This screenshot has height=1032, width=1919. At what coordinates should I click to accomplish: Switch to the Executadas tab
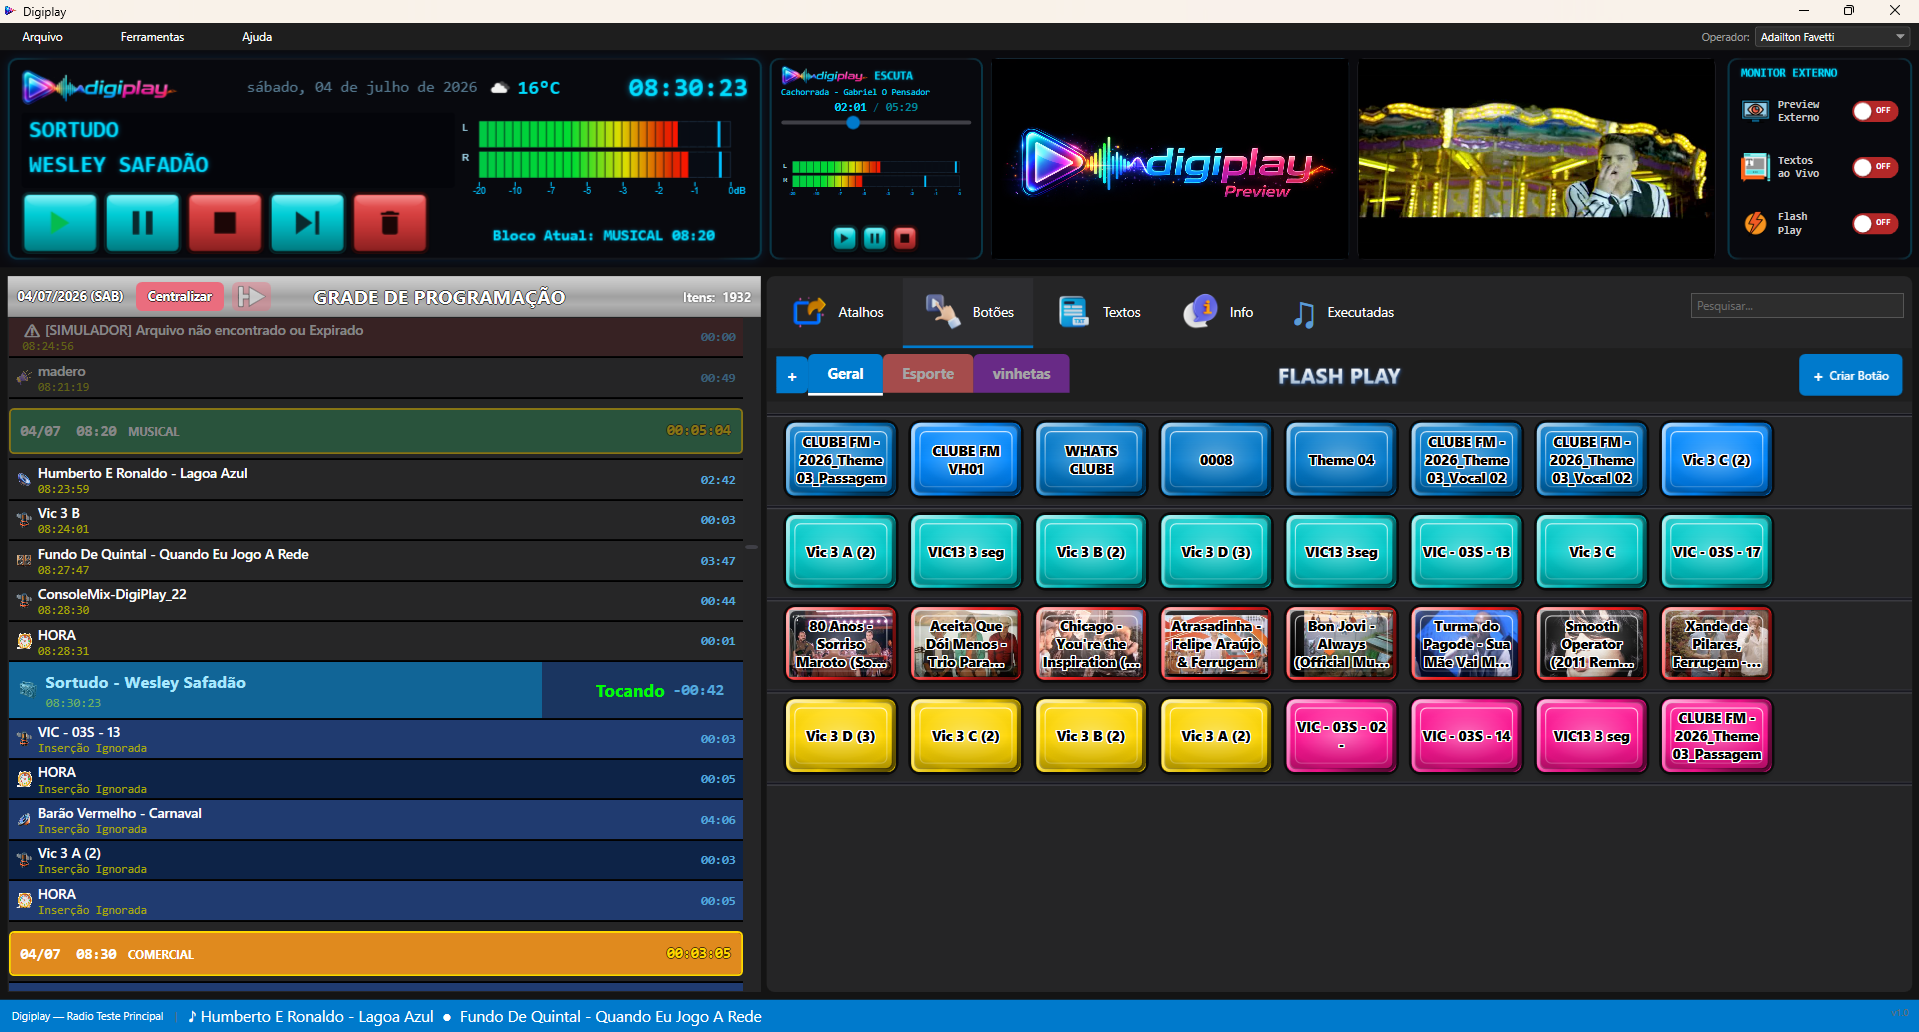[x=1343, y=312]
